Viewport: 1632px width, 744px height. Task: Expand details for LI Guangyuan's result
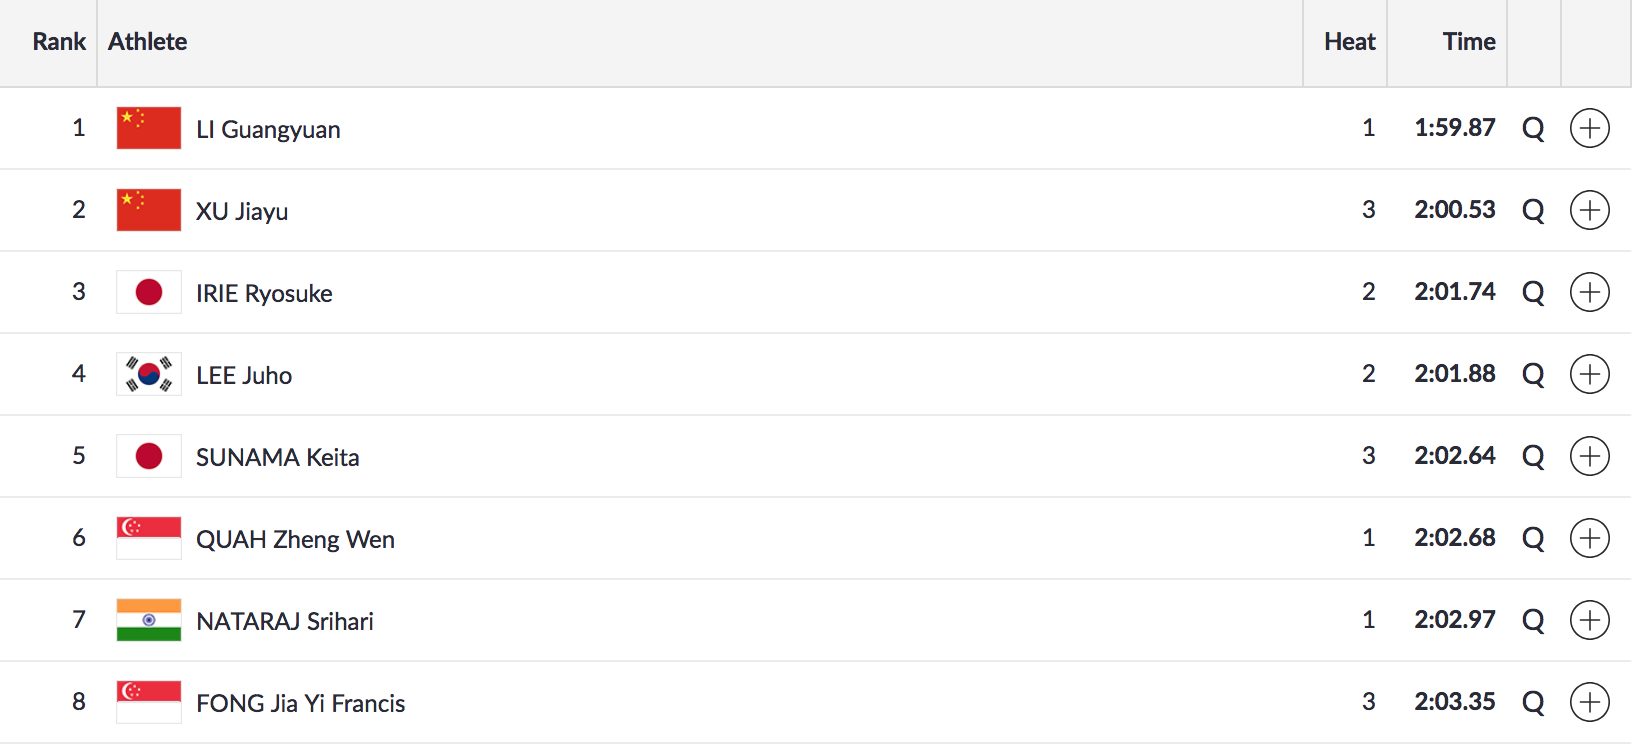1589,128
